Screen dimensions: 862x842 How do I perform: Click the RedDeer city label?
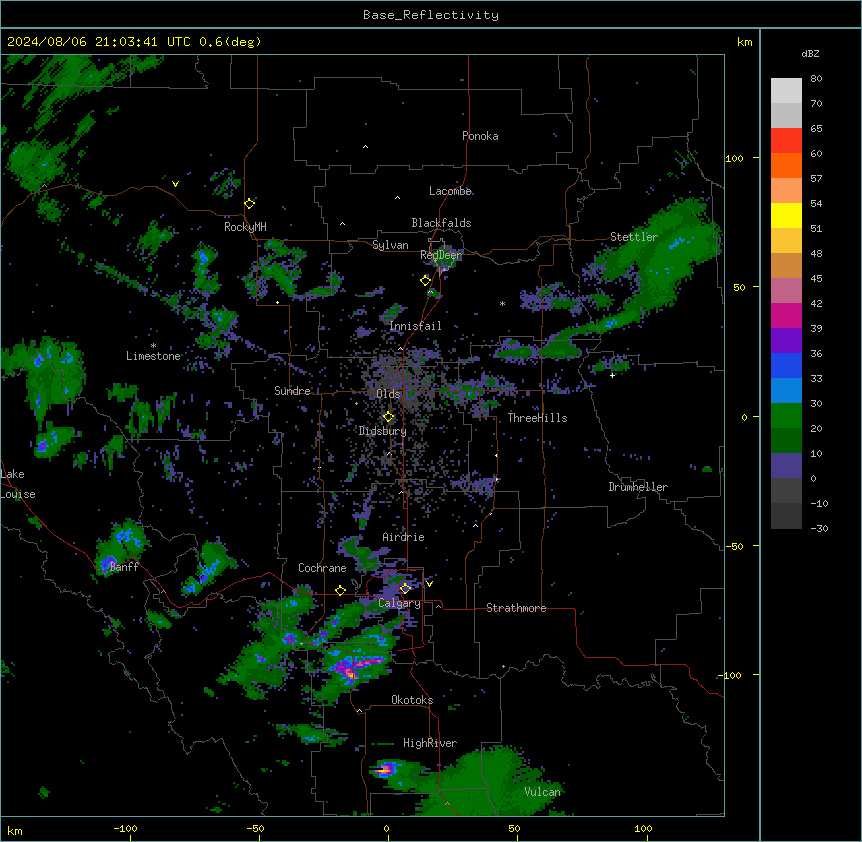click(441, 255)
